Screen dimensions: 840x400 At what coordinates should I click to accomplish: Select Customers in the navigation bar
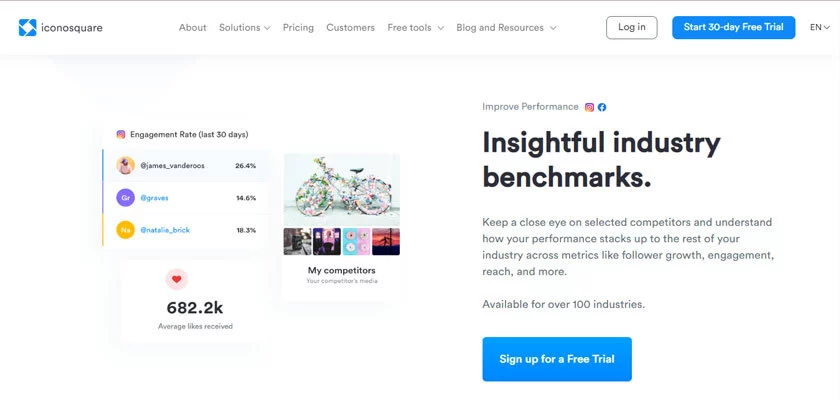[x=350, y=28]
